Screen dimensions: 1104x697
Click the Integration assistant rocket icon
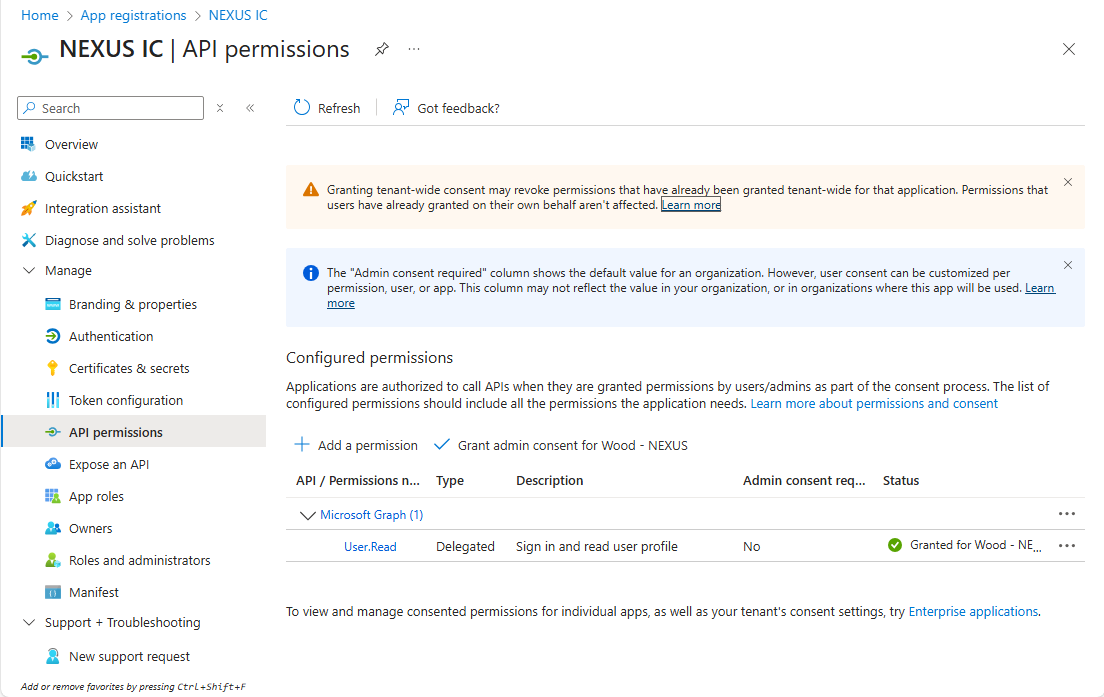pyautogui.click(x=28, y=208)
